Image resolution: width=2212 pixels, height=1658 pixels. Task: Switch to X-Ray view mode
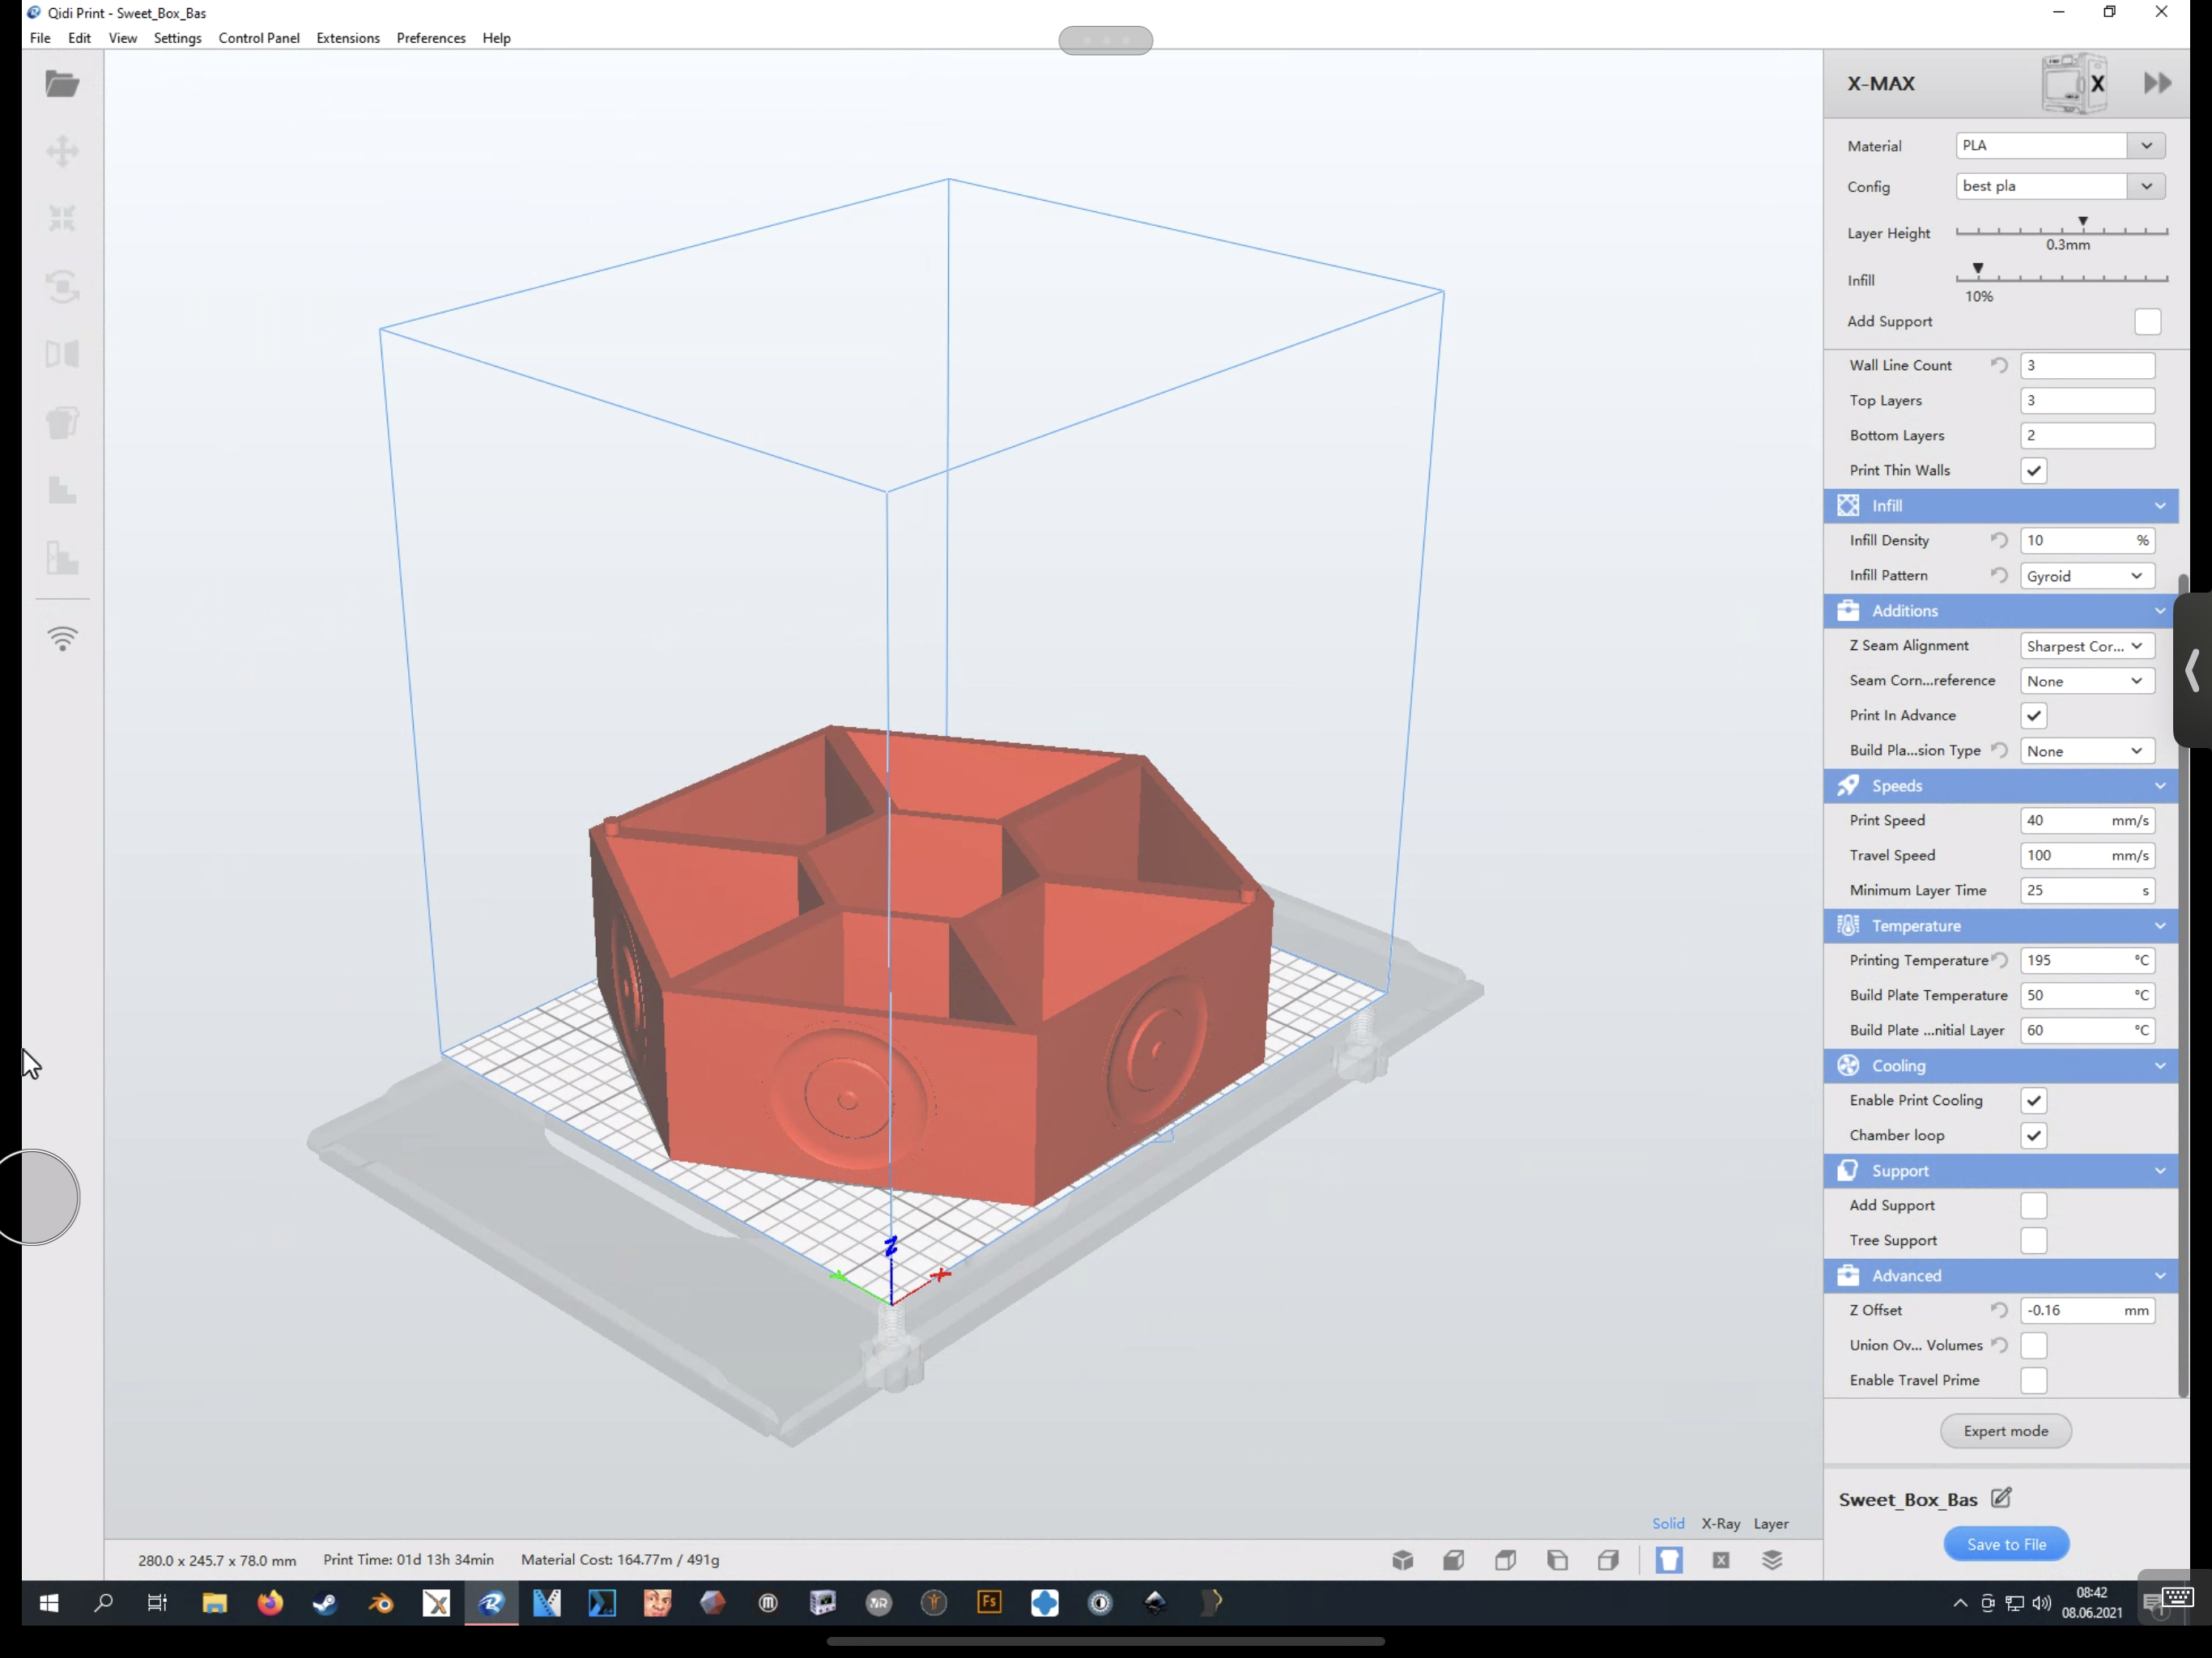click(1720, 1523)
